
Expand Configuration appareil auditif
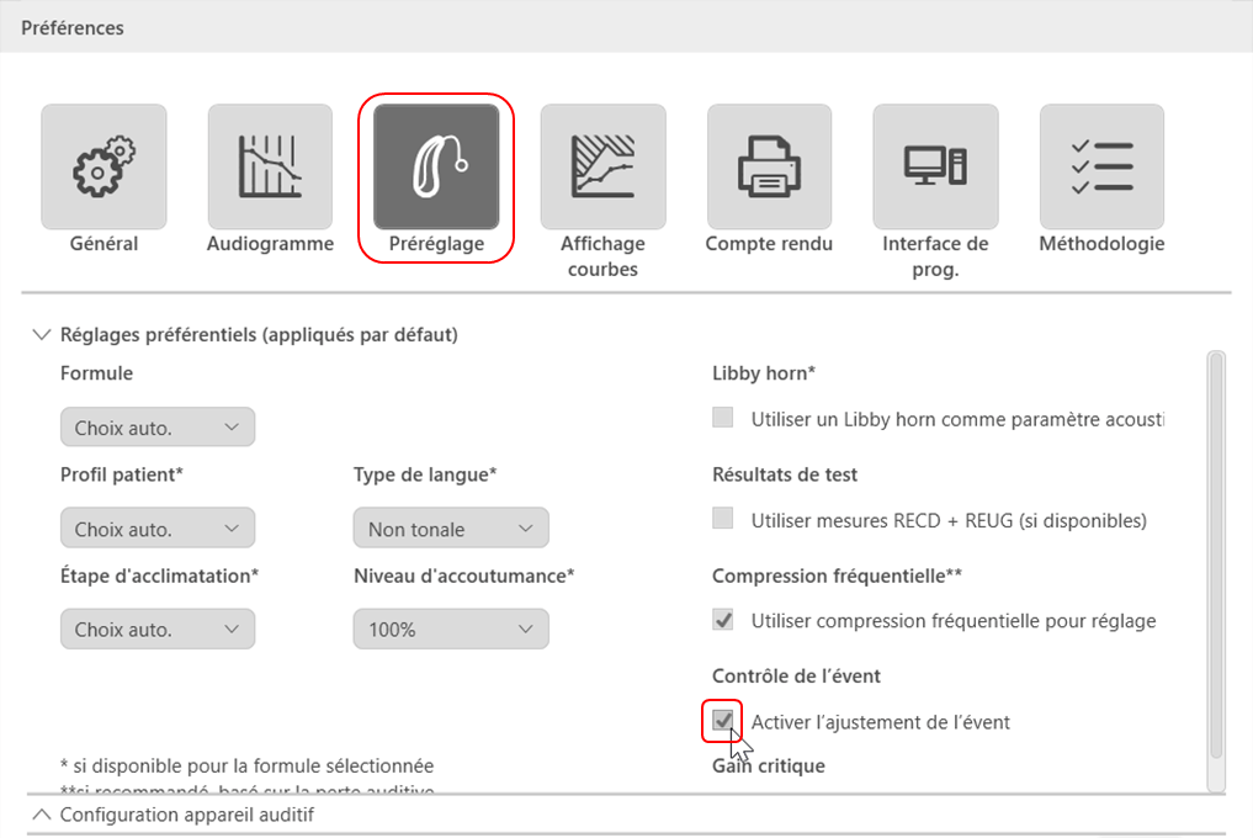pos(40,815)
